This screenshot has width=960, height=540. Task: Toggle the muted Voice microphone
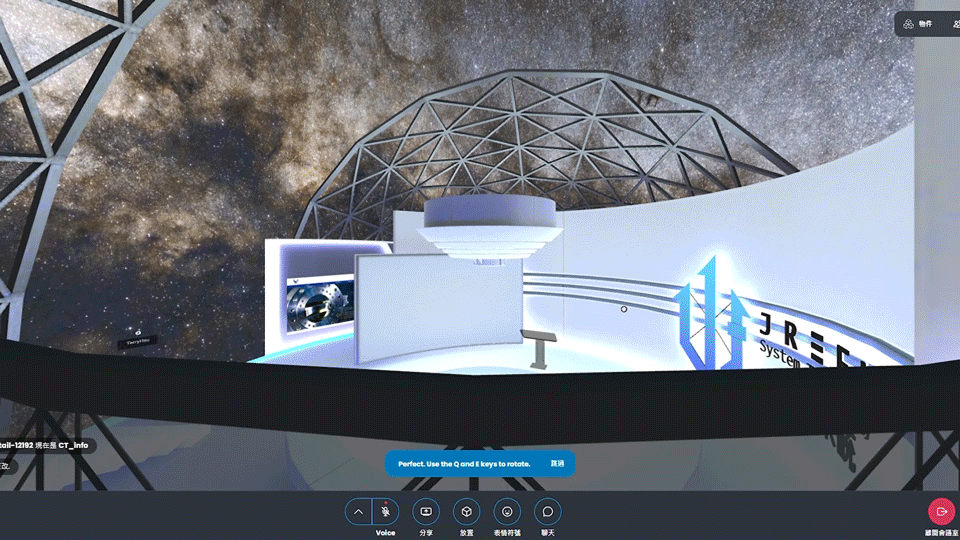[386, 511]
